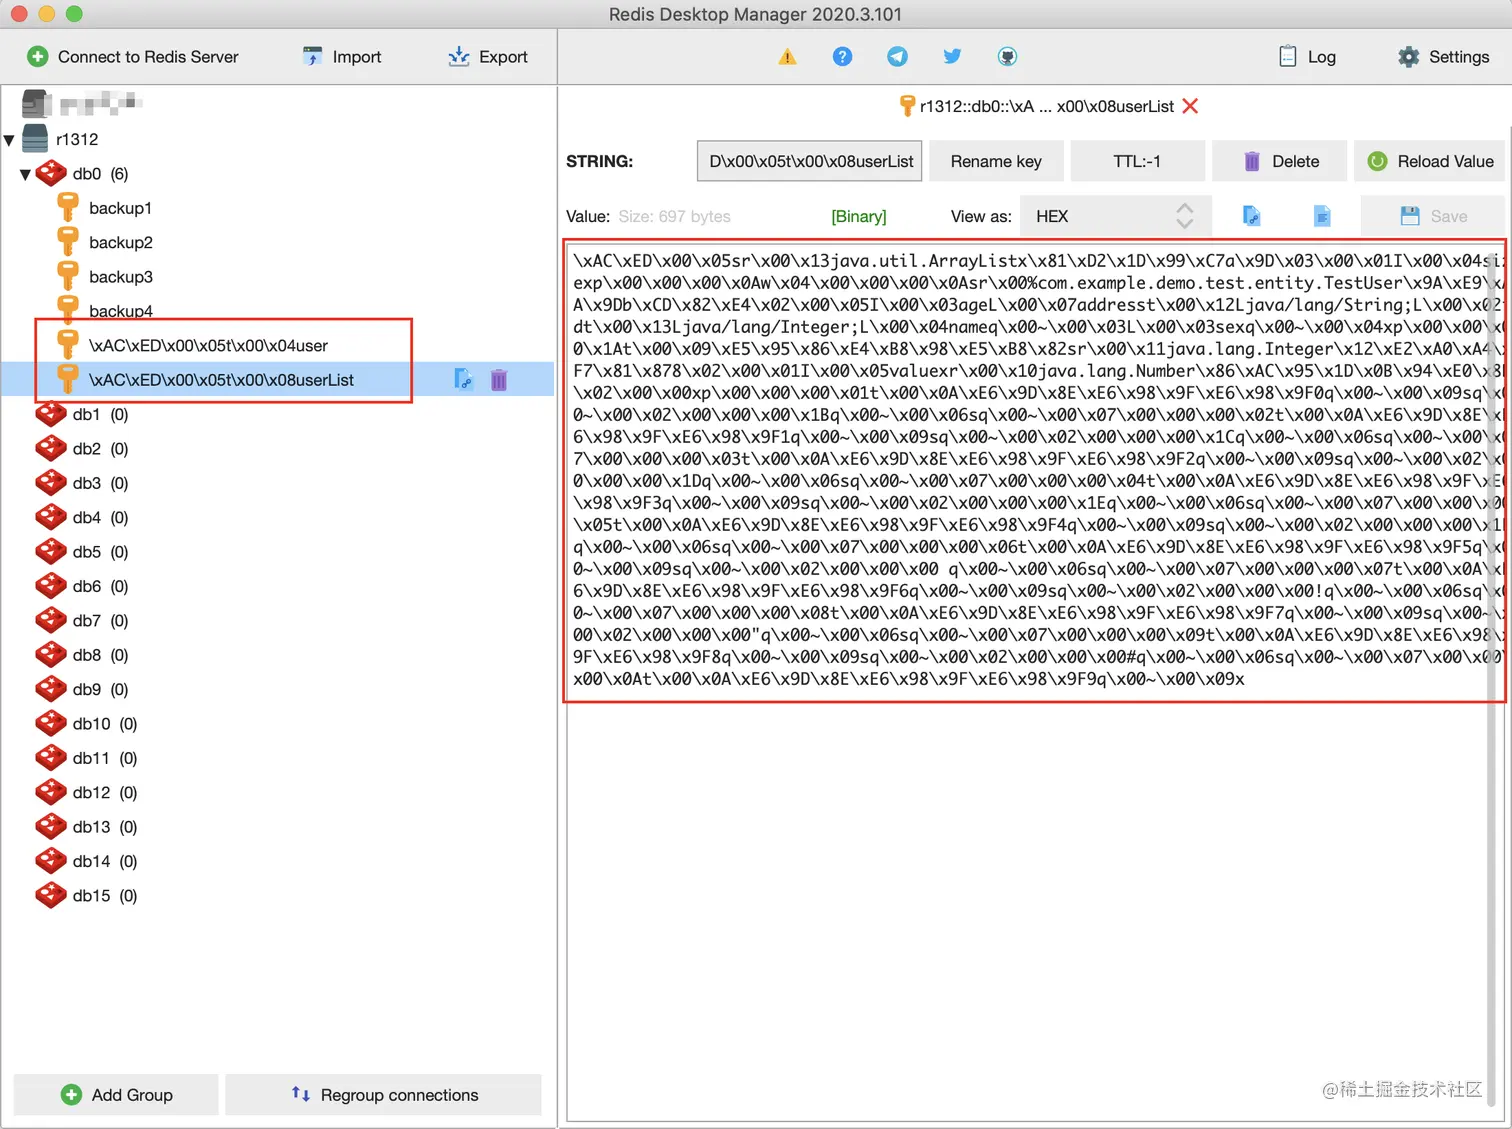Open the Import connections option

(342, 57)
